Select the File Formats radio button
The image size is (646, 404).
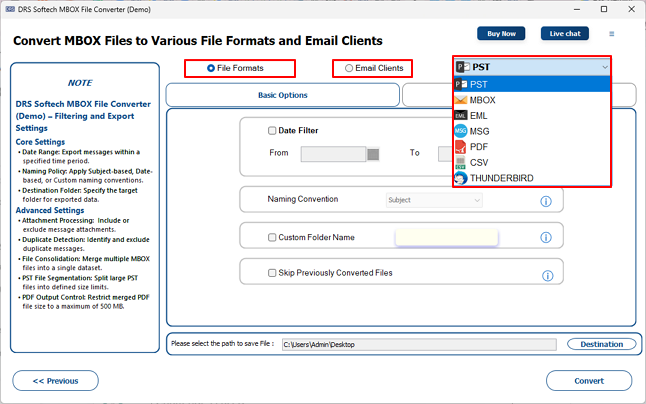click(211, 68)
